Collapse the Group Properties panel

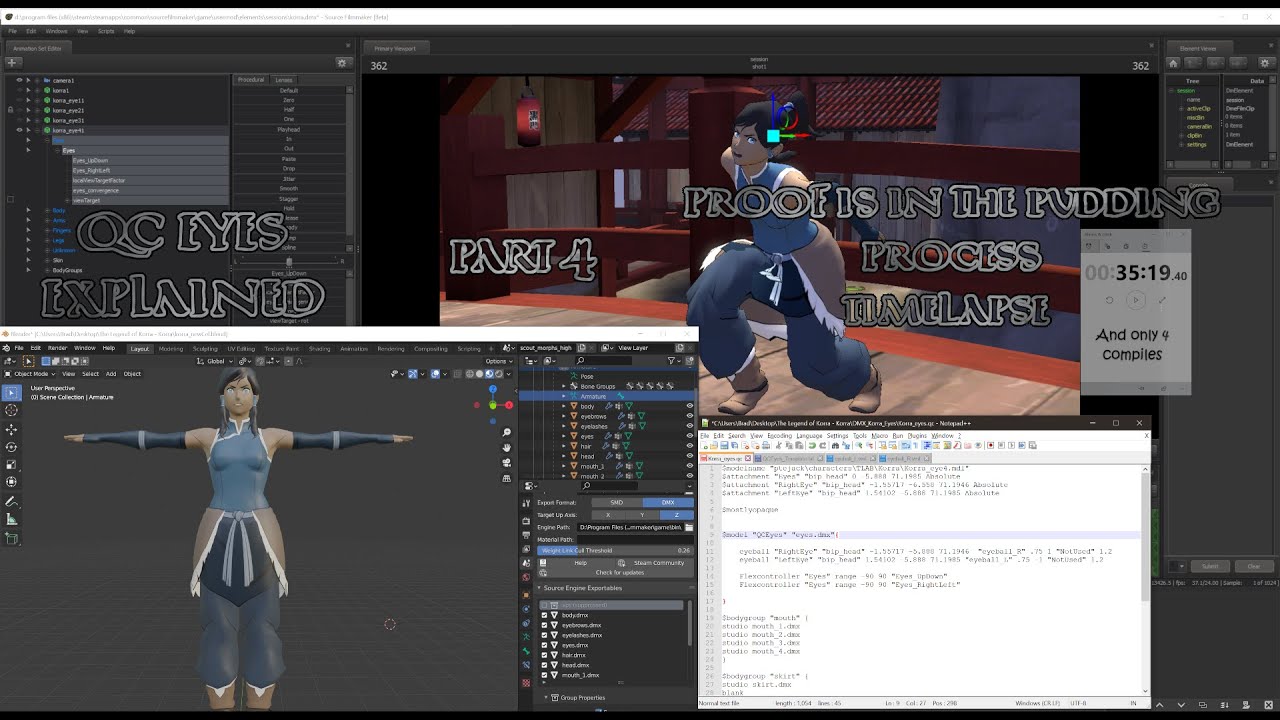pyautogui.click(x=547, y=698)
